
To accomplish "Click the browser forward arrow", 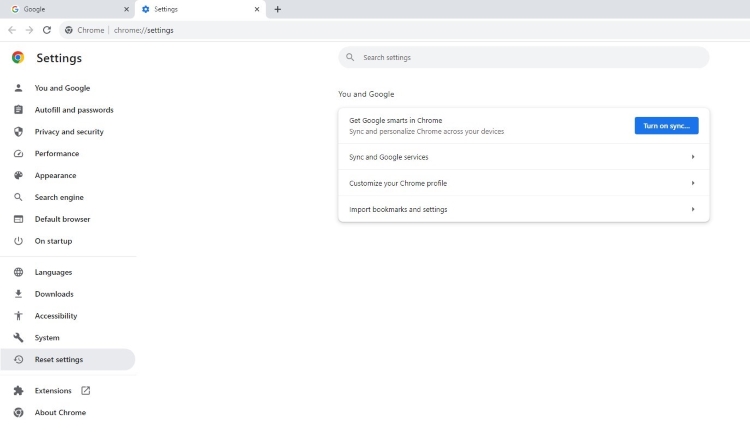I will (29, 30).
